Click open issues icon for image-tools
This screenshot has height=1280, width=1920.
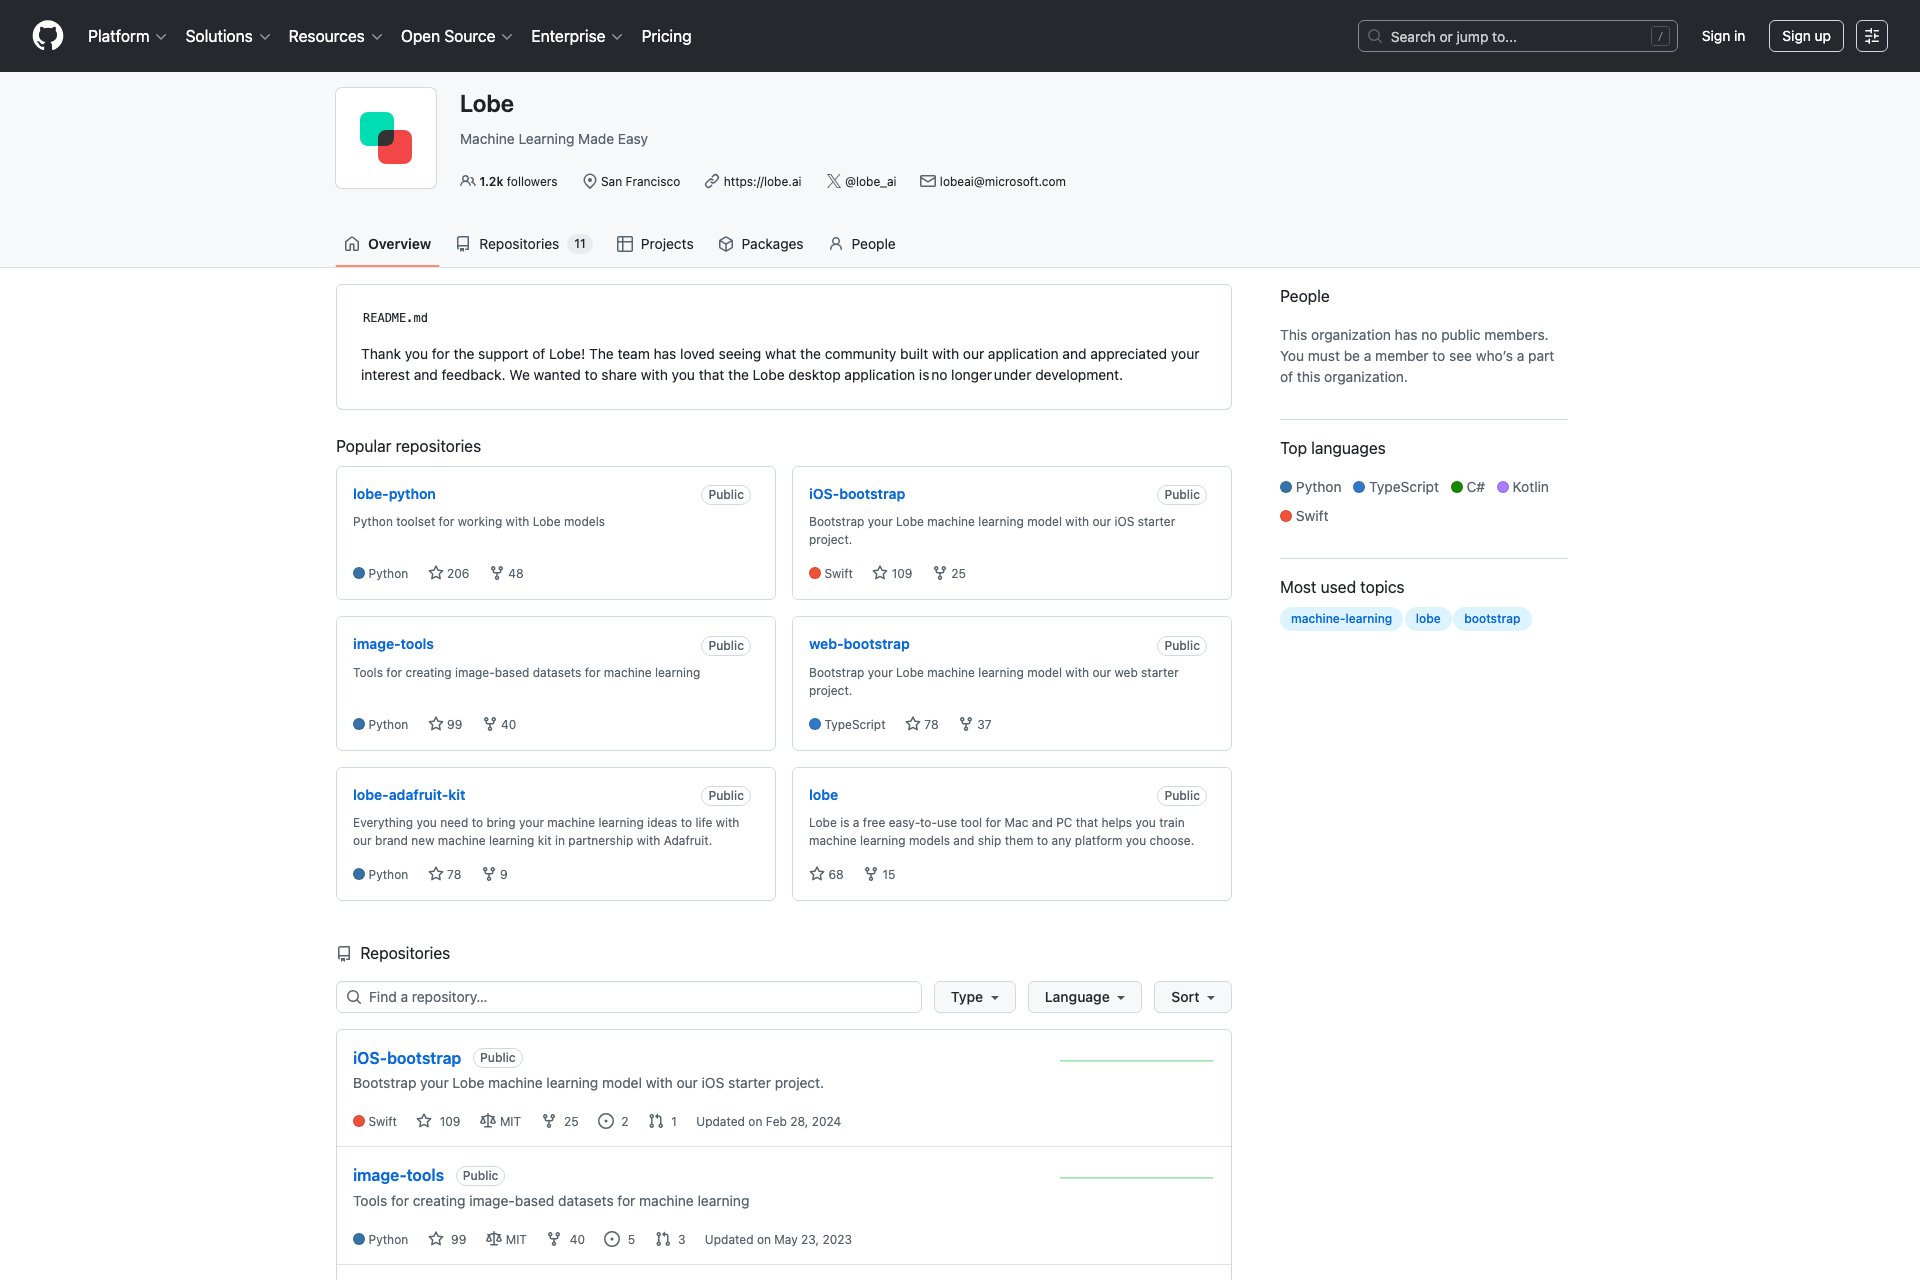click(x=612, y=1239)
